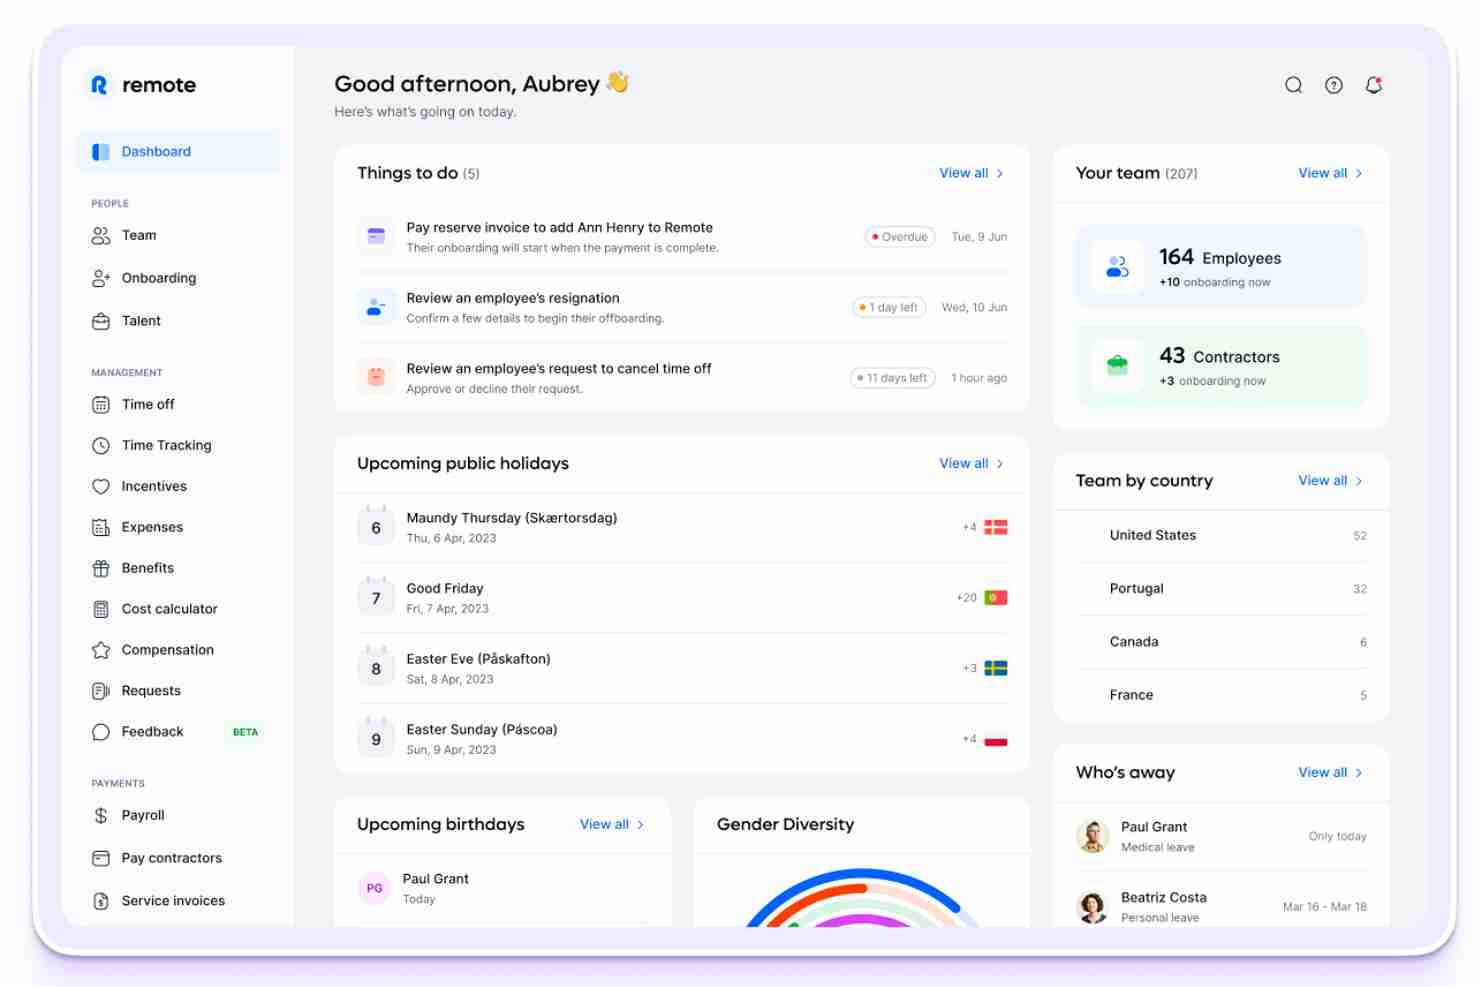Select the Dashboard menu item
Image resolution: width=1480 pixels, height=987 pixels.
(178, 152)
